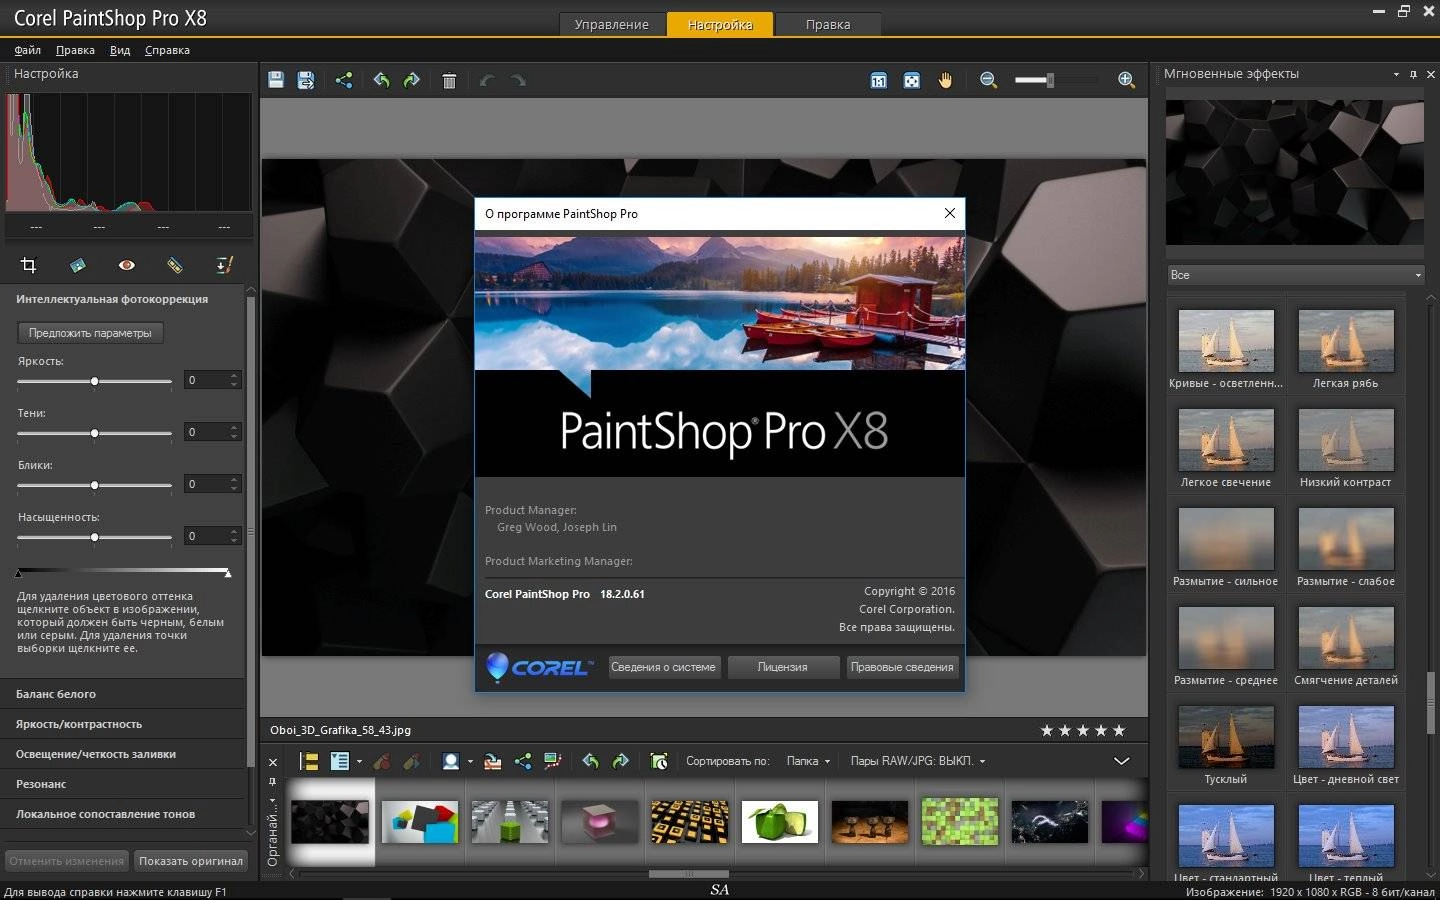Viewport: 1440px width, 900px height.
Task: Click the Rotate left icon in Organizer toolbar
Action: 590,761
